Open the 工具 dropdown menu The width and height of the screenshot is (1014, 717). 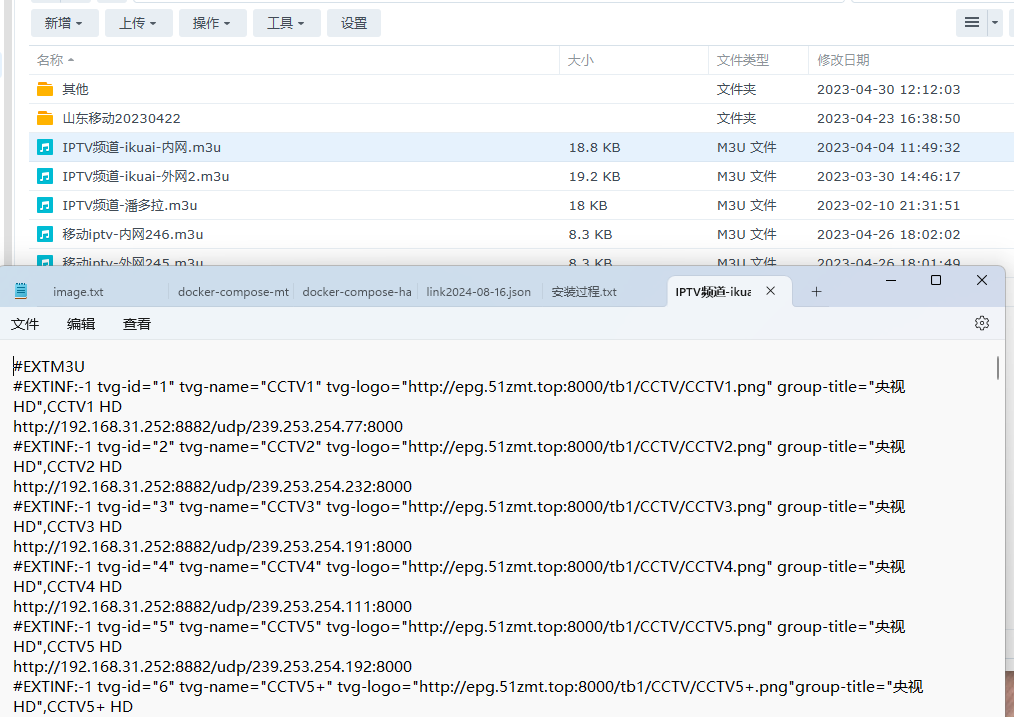[286, 23]
